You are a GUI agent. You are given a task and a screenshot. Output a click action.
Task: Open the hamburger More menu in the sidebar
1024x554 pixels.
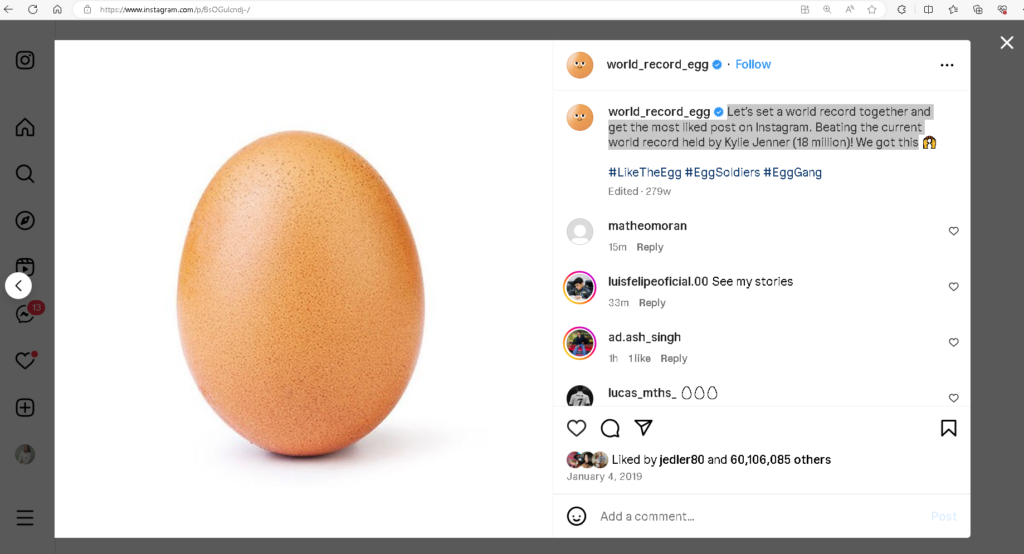[25, 518]
